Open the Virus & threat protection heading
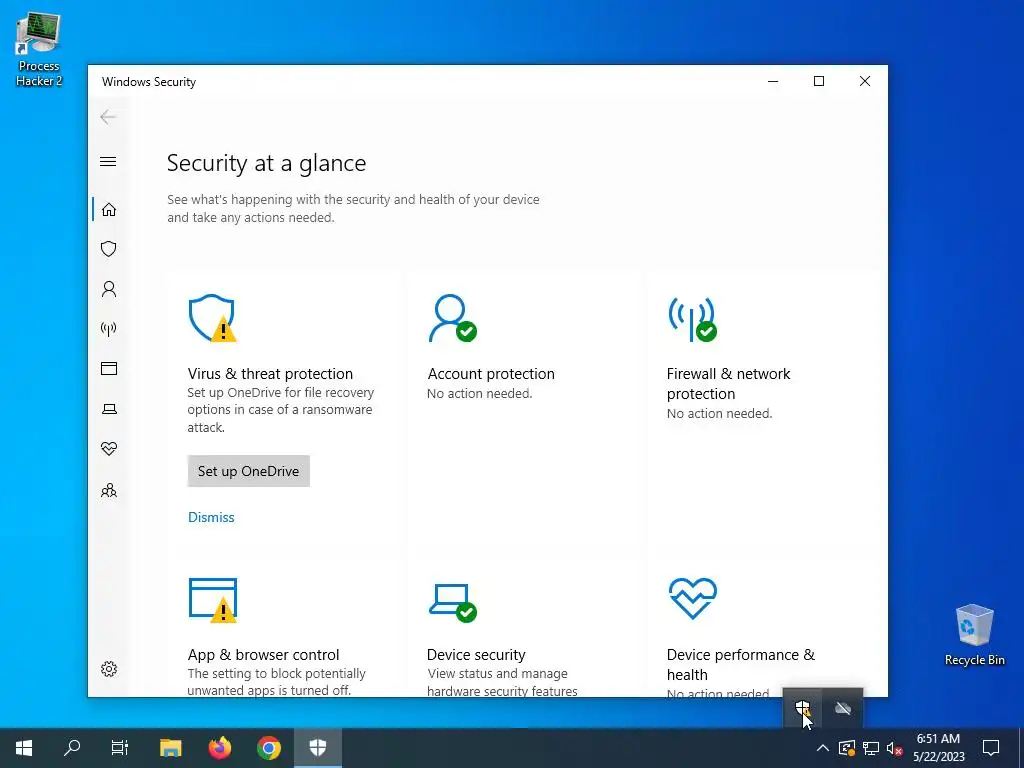This screenshot has width=1024, height=768. point(270,374)
